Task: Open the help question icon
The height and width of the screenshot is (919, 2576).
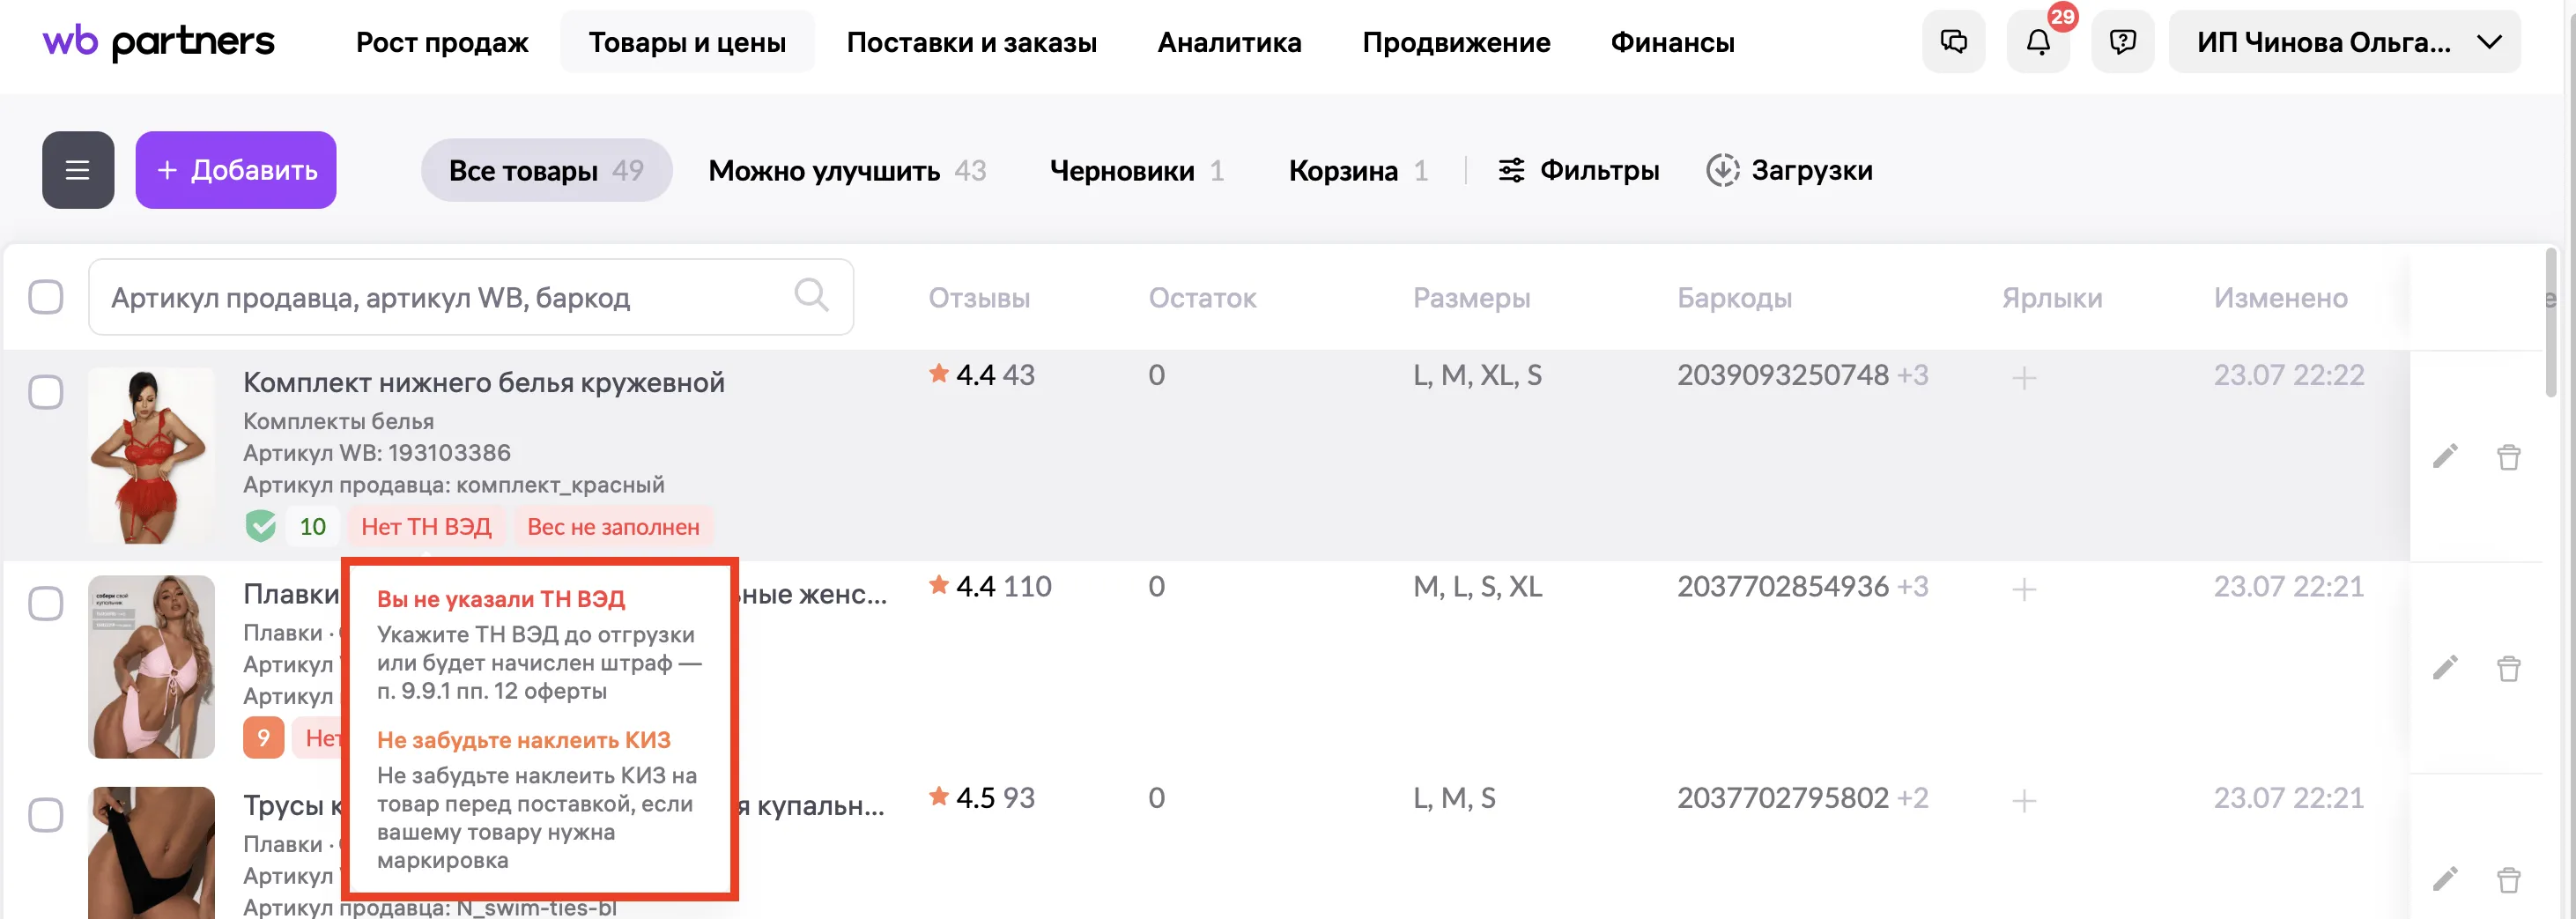Action: pyautogui.click(x=2122, y=42)
